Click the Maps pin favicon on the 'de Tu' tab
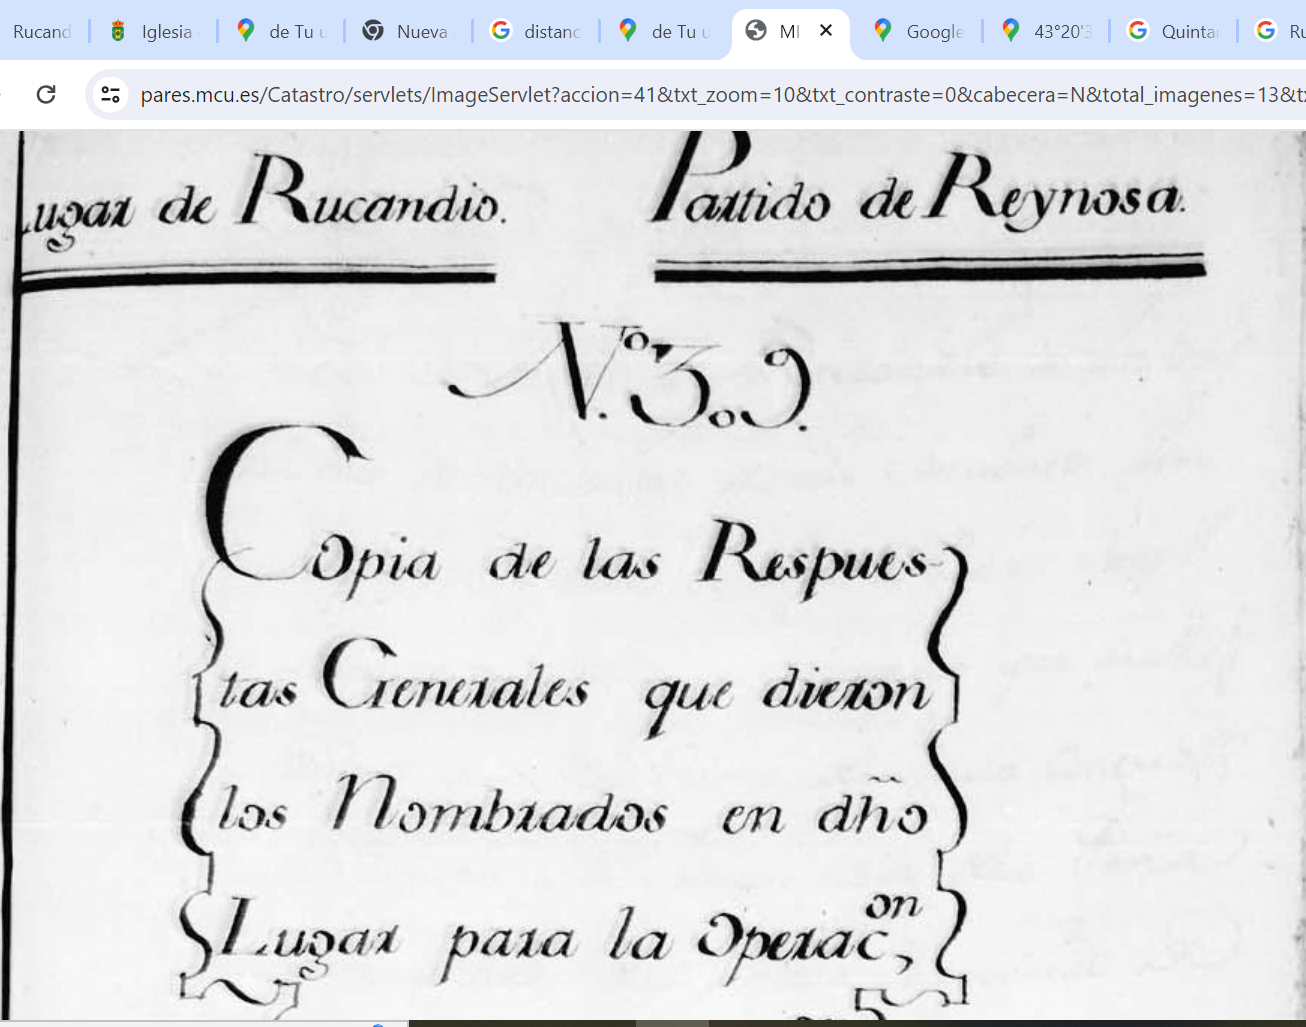The height and width of the screenshot is (1027, 1306). 245,30
